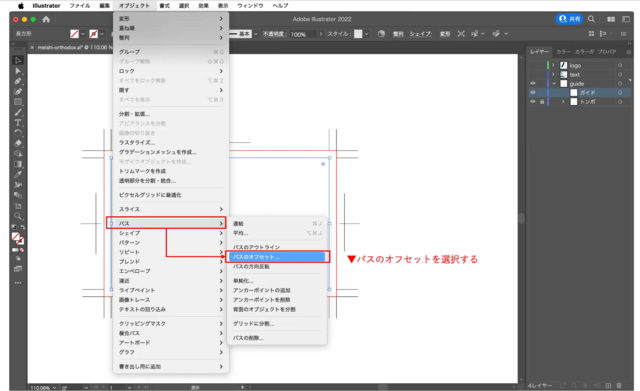Click the fill swatch in the control bar
This screenshot has height=391, width=640.
(74, 34)
